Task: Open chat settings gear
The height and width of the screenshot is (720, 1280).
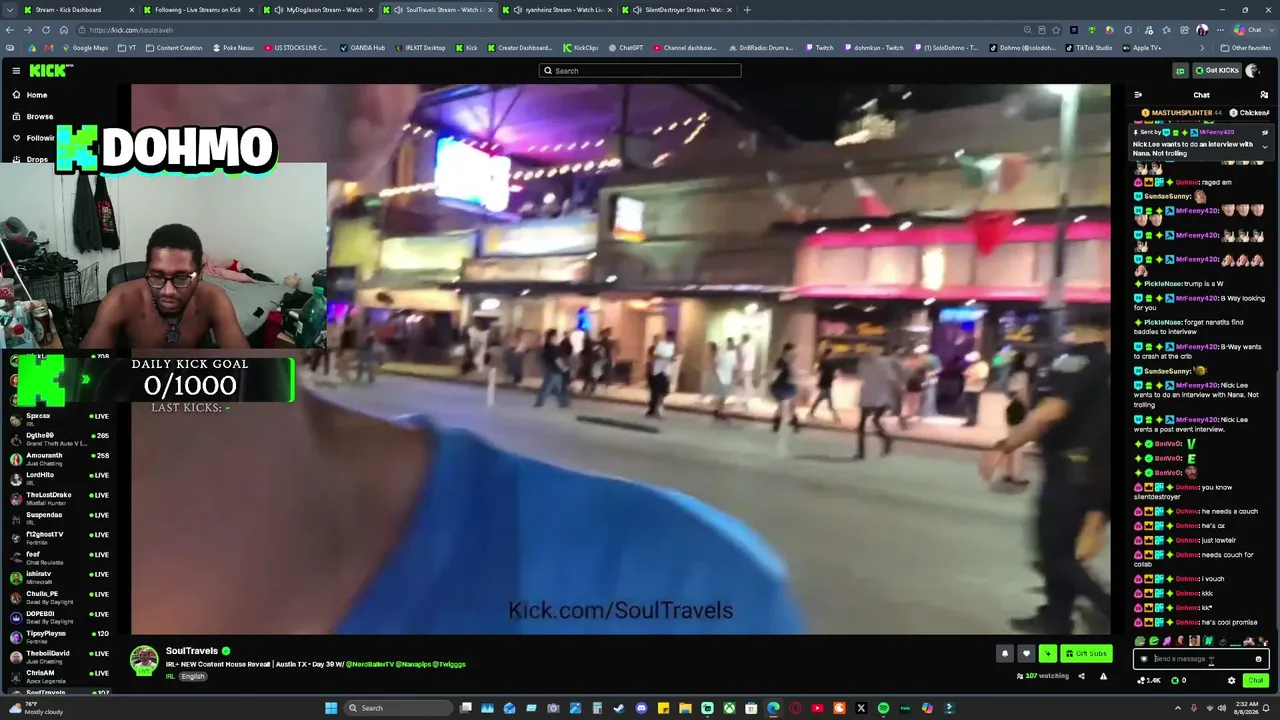Action: coord(1231,680)
